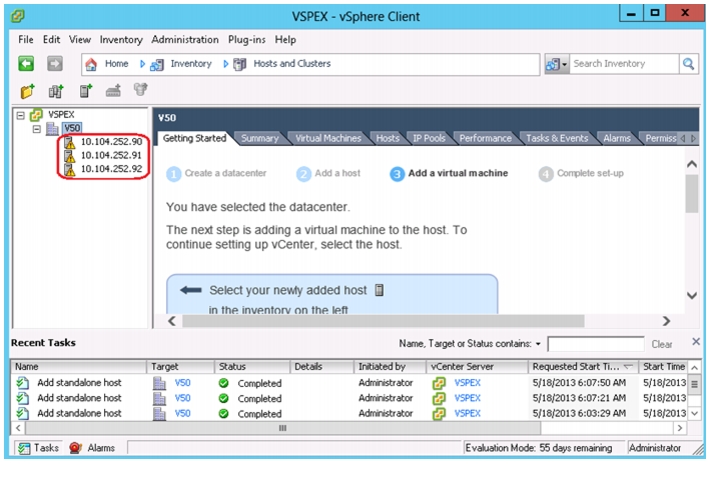Viewport: 709px width, 477px height.
Task: Open the IP Pools tab
Action: click(429, 138)
